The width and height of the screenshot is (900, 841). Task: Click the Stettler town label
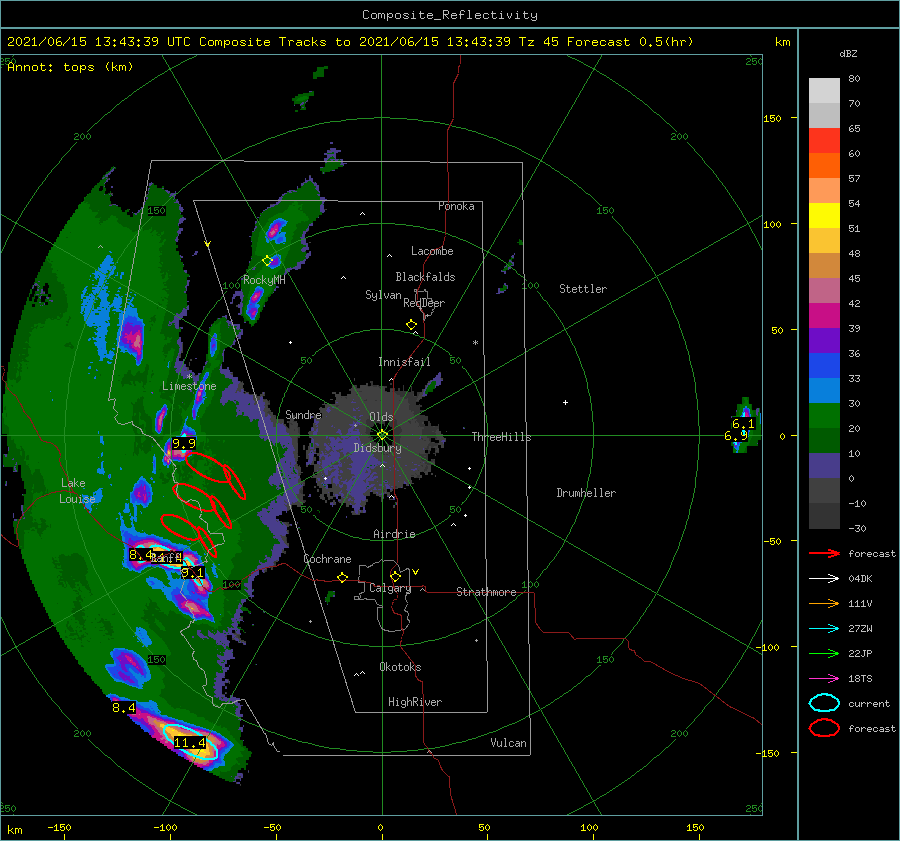click(583, 289)
